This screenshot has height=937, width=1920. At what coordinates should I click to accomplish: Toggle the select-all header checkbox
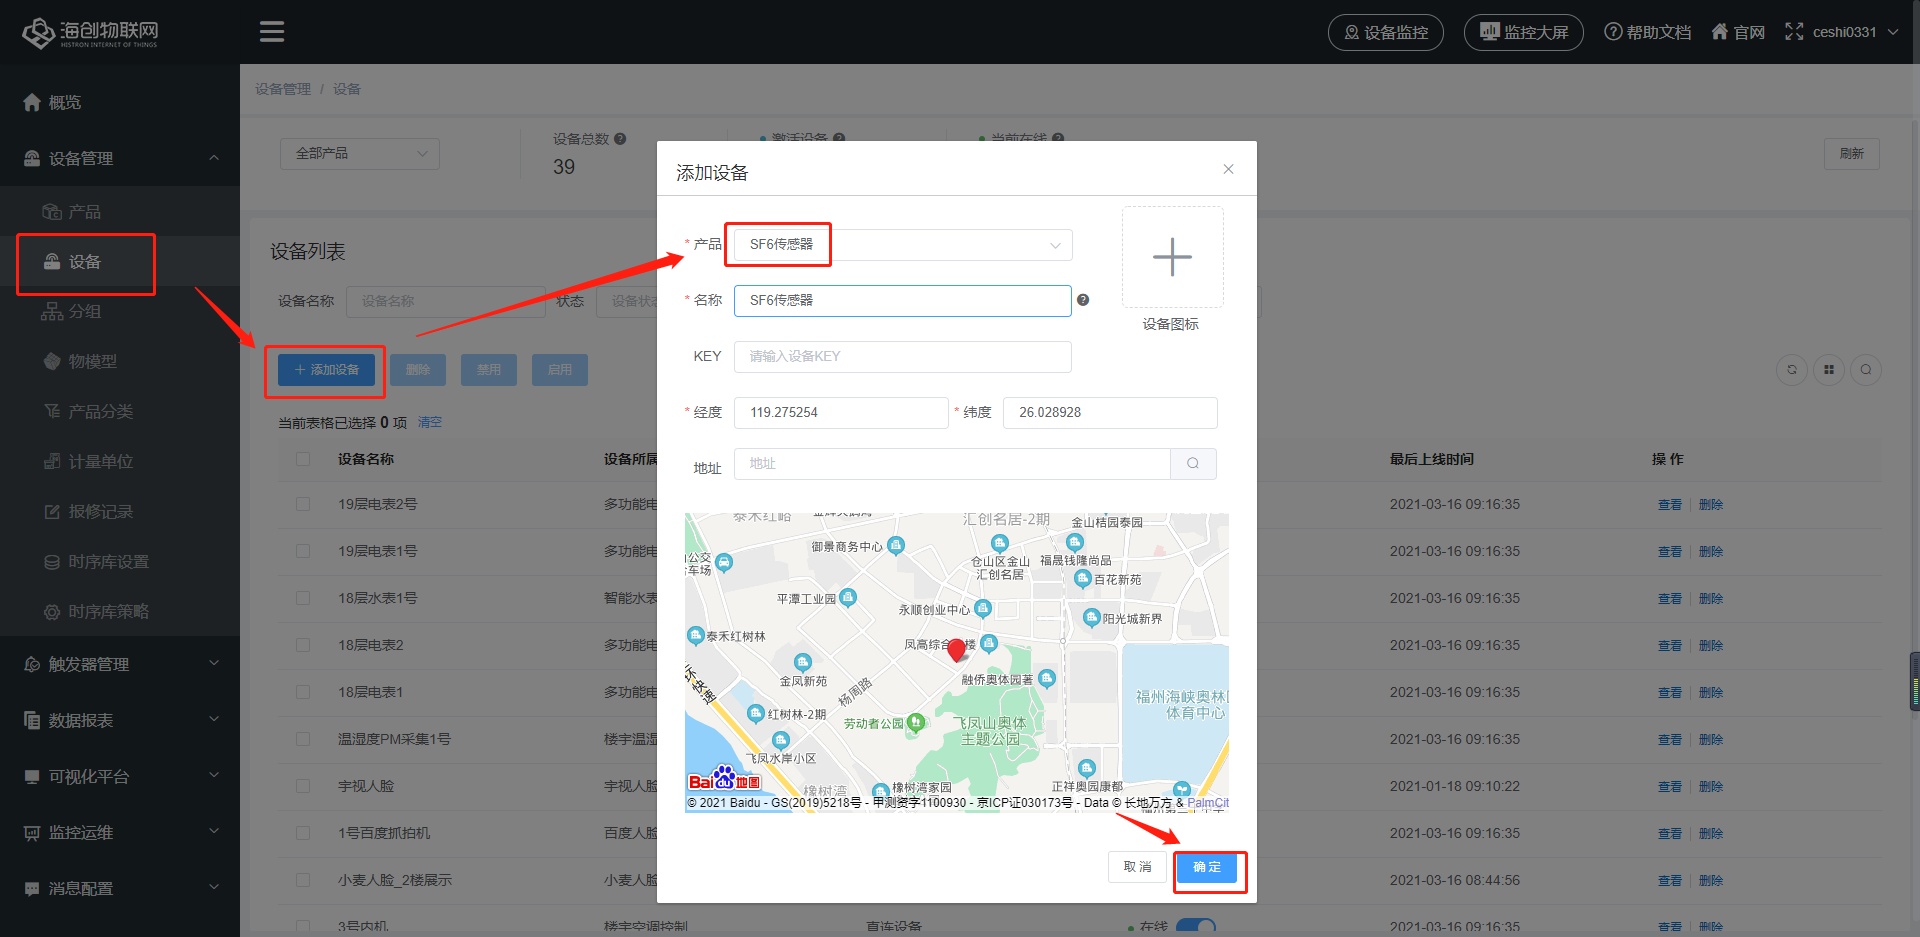coord(303,459)
